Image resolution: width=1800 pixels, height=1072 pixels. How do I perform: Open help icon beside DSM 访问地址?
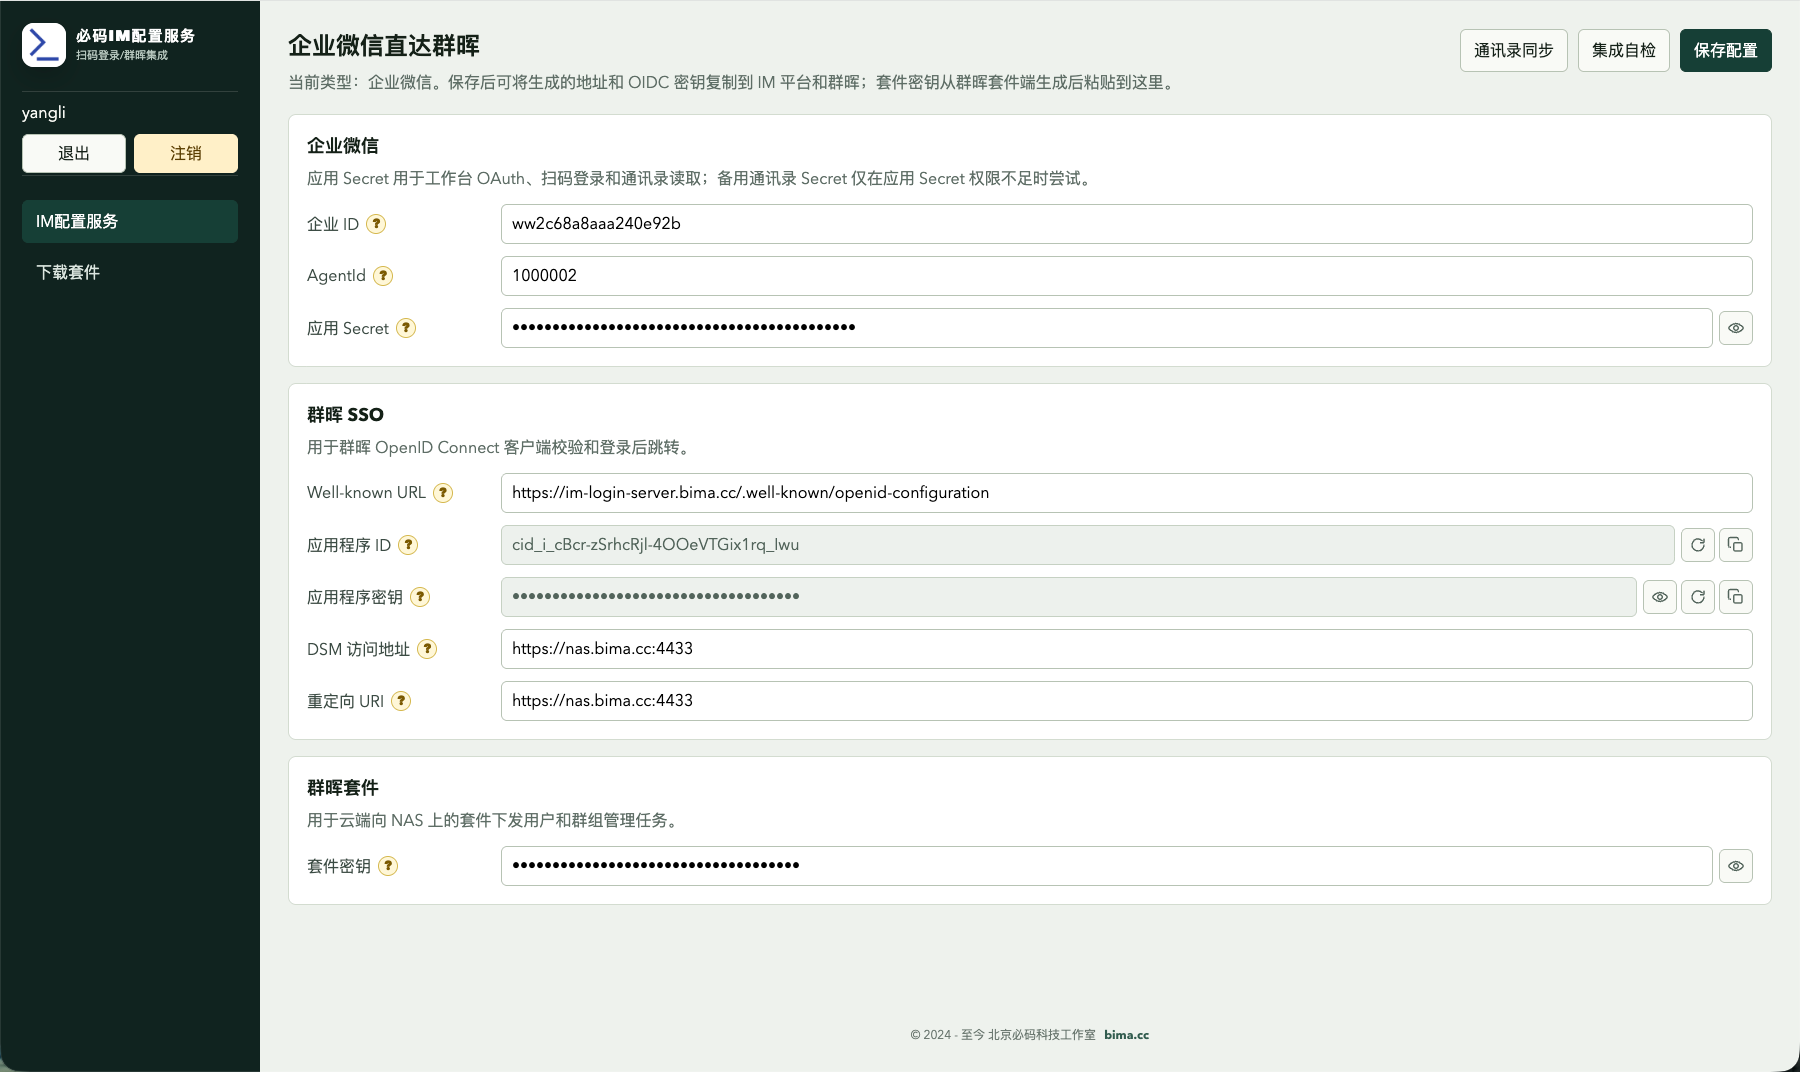click(x=427, y=649)
